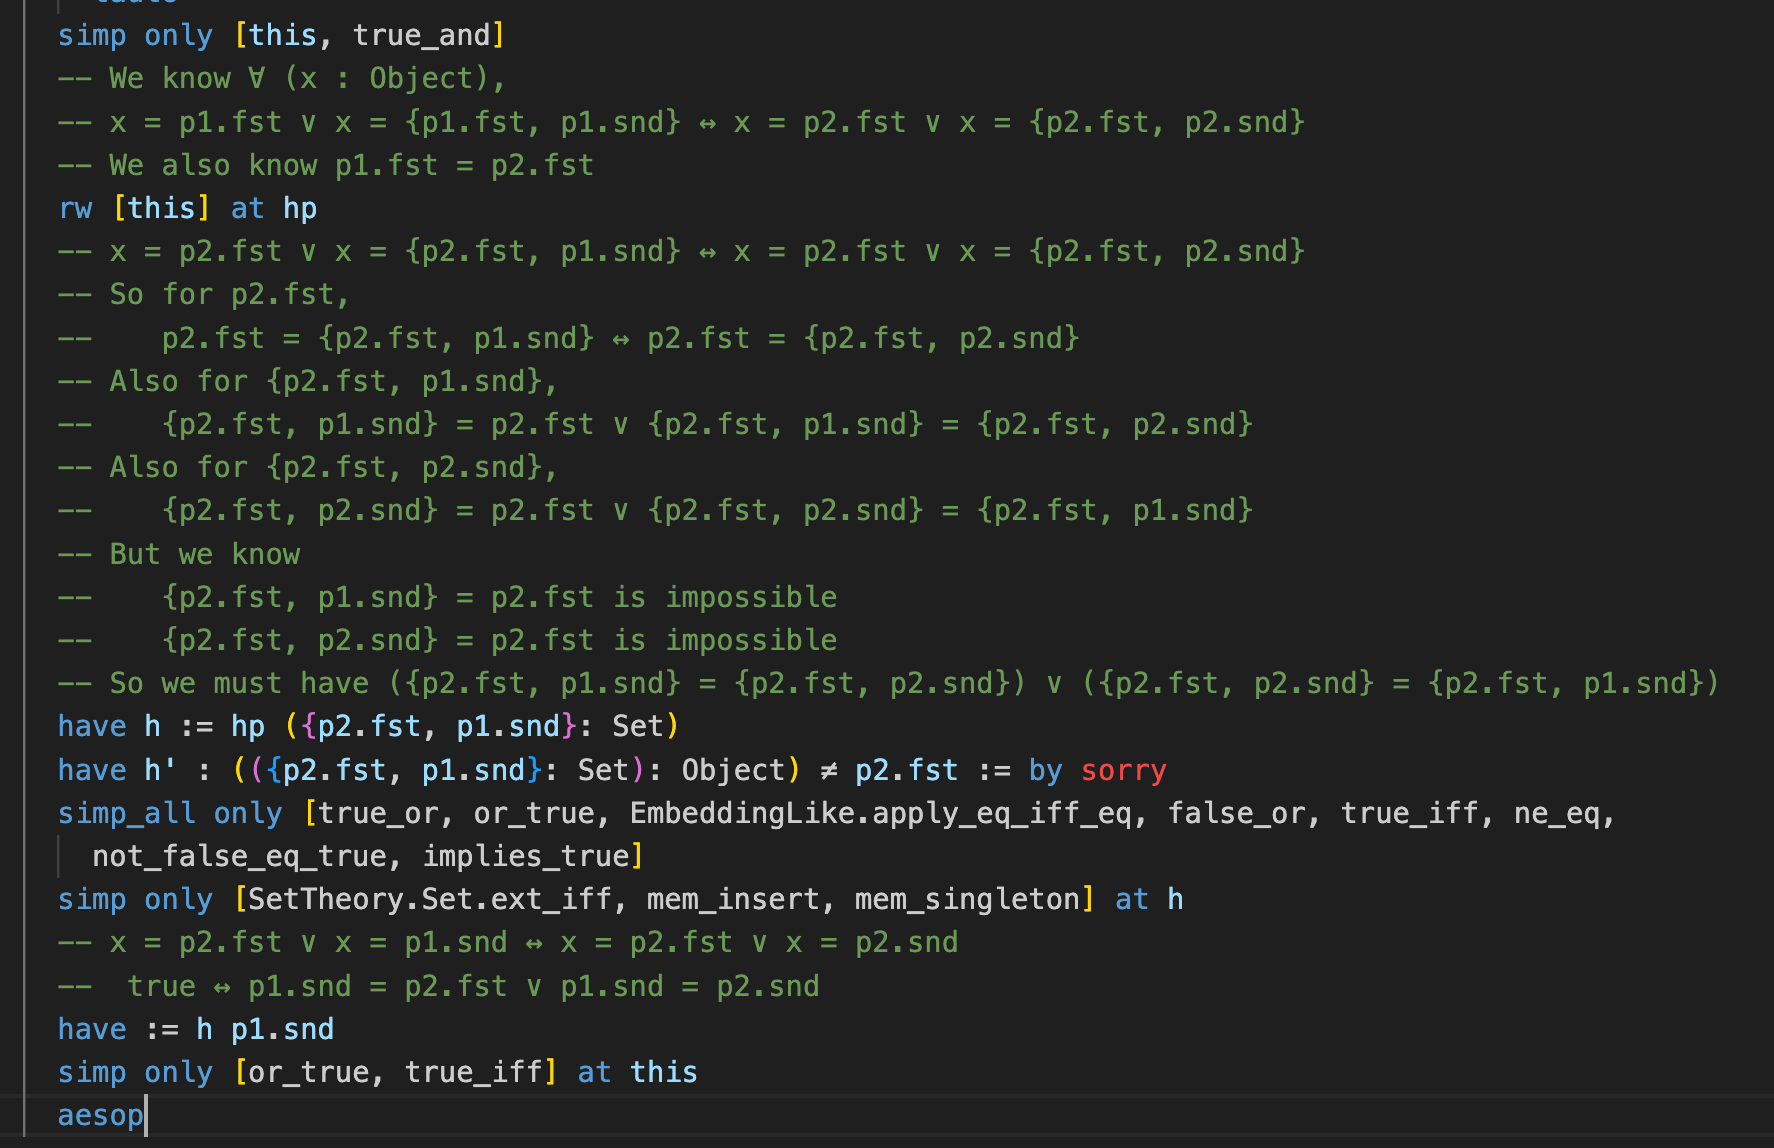Click 'p1.snd' in 'have := h p1.snd'
This screenshot has height=1148, width=1774.
(282, 1029)
